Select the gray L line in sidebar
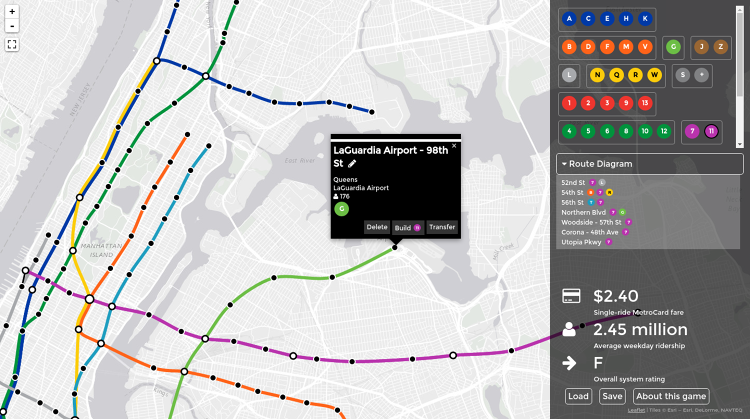This screenshot has height=419, width=750. (x=569, y=75)
